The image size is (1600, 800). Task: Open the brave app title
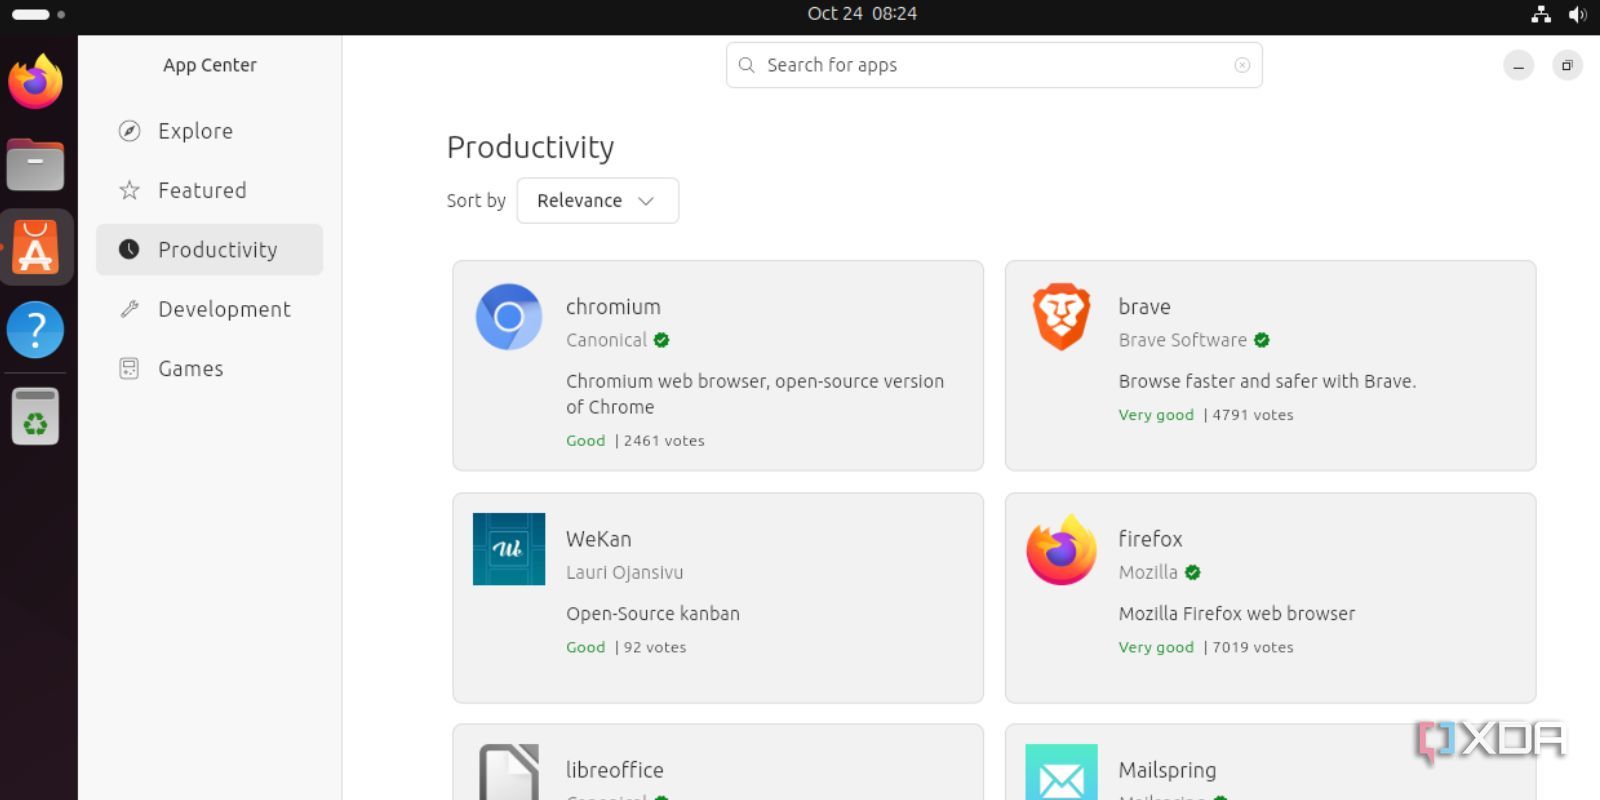tap(1144, 307)
